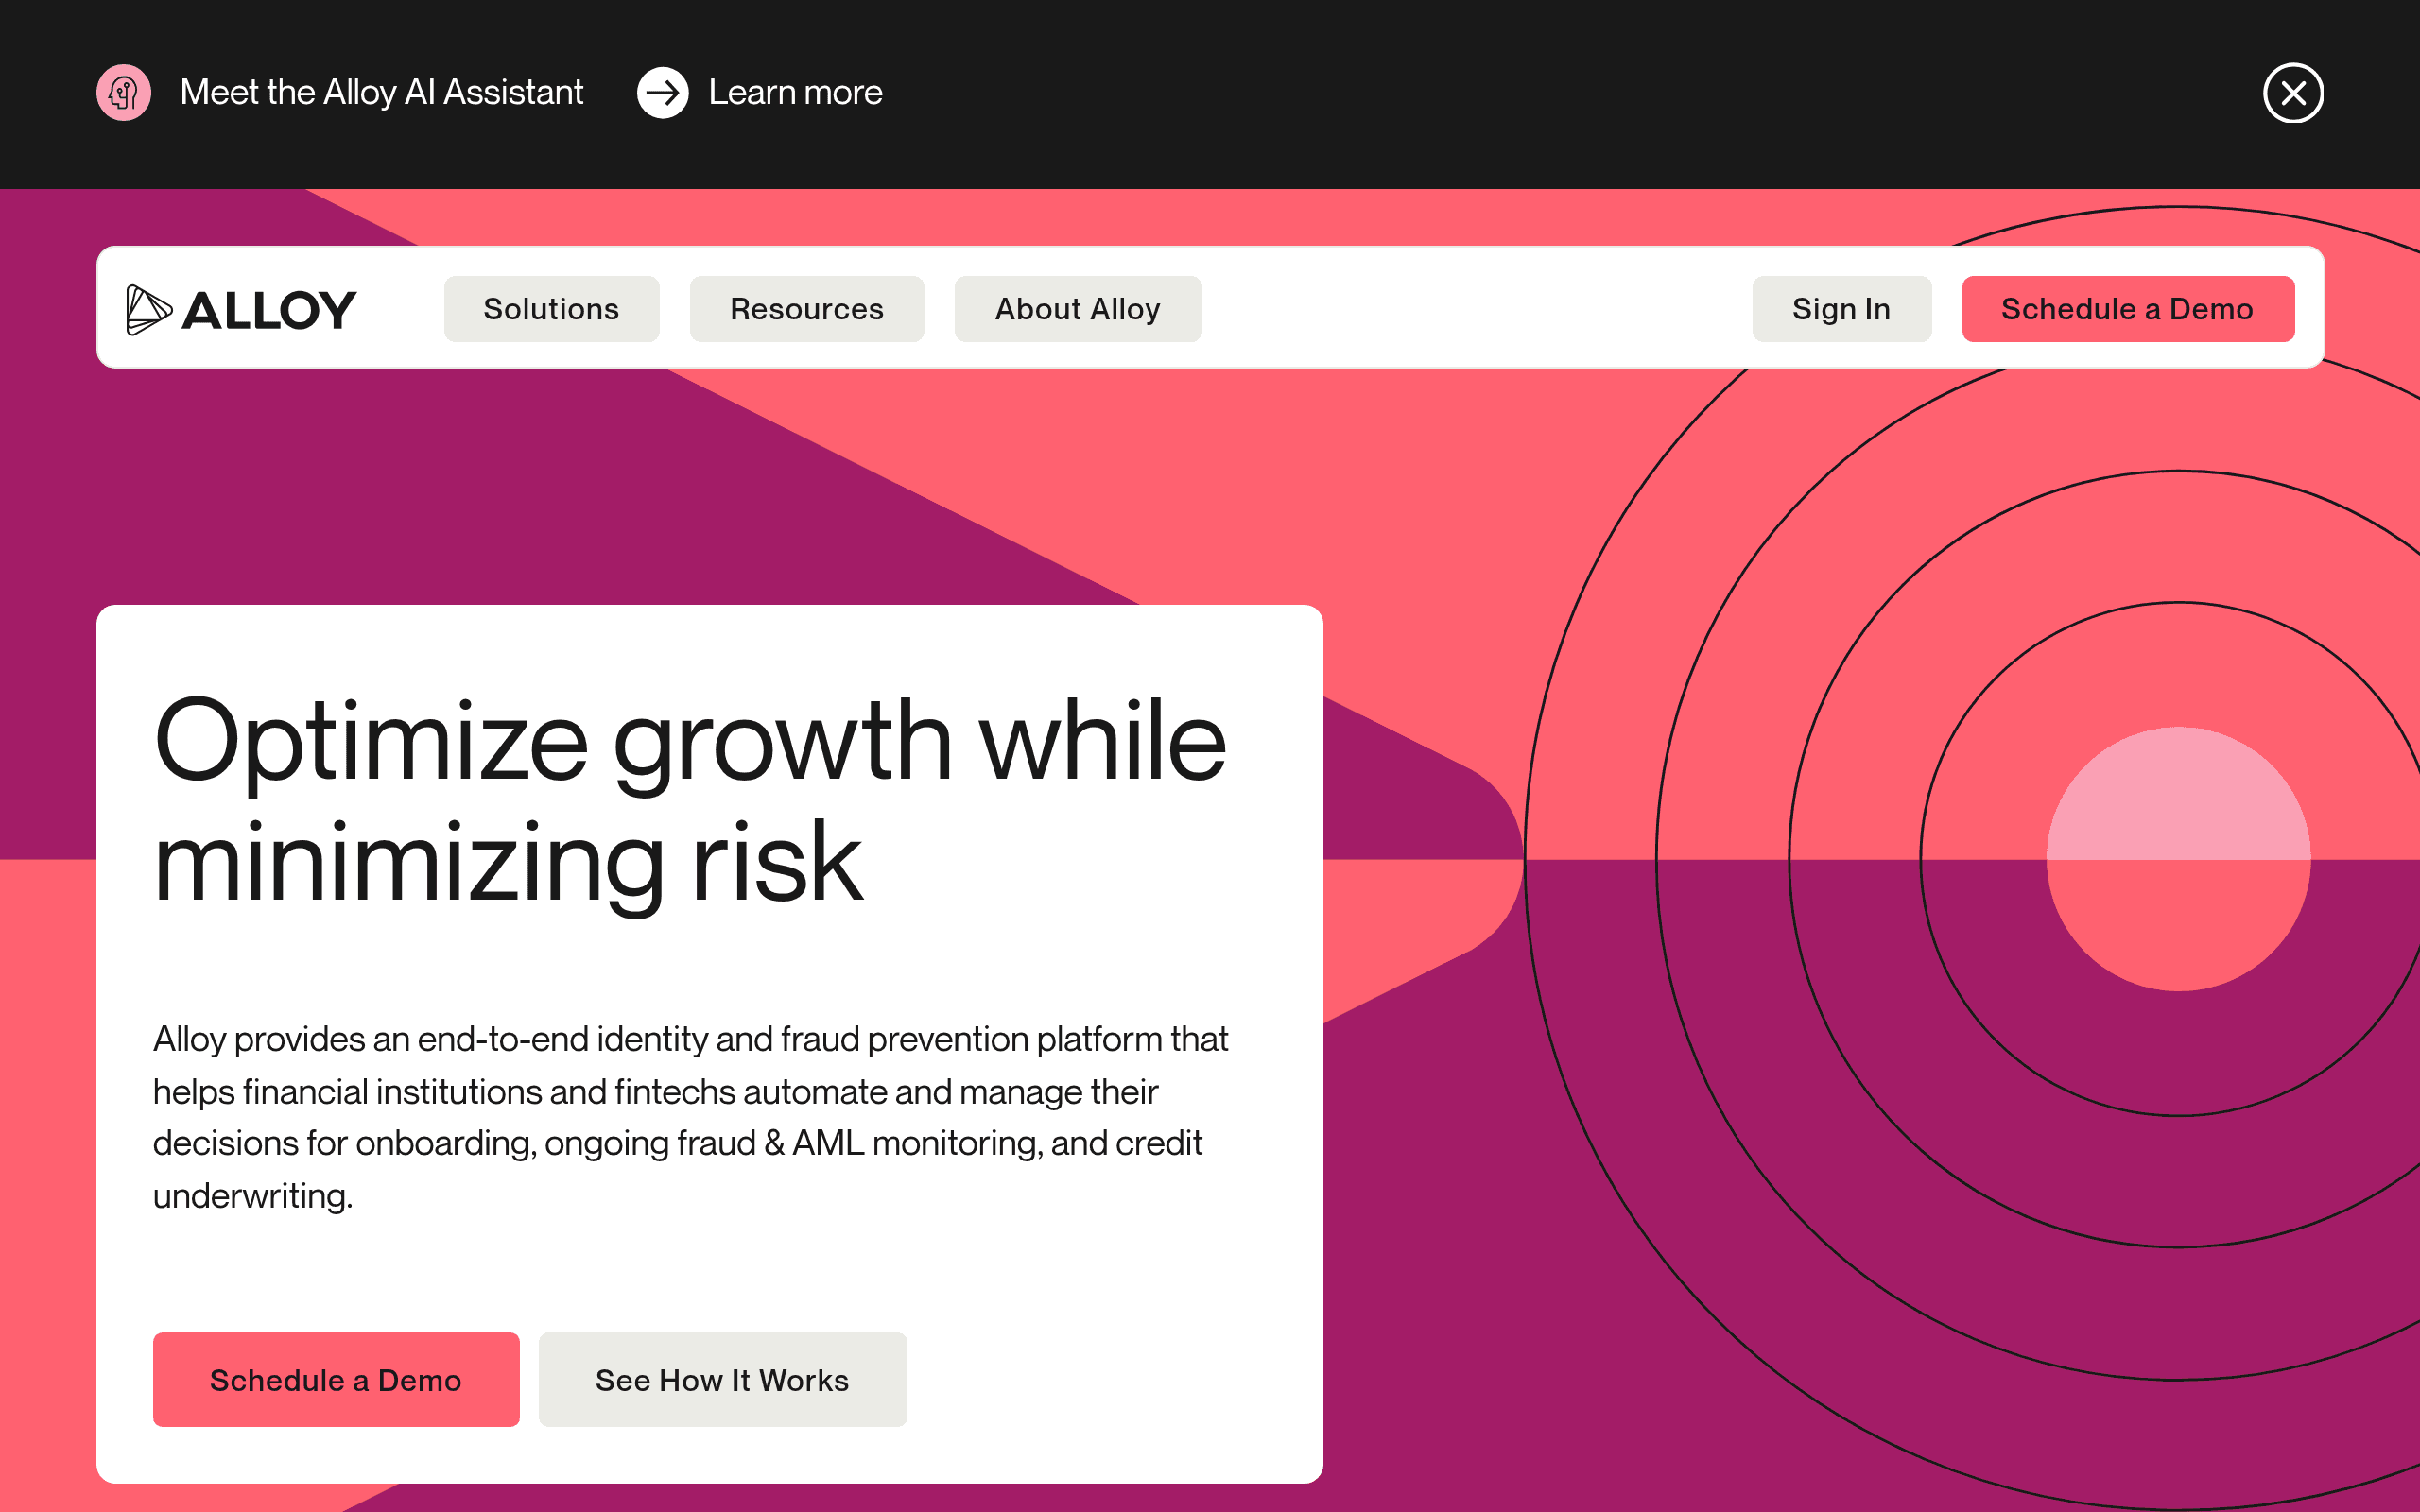2420x1512 pixels.
Task: Click the light pink circle in the target graphic
Action: click(x=2178, y=859)
